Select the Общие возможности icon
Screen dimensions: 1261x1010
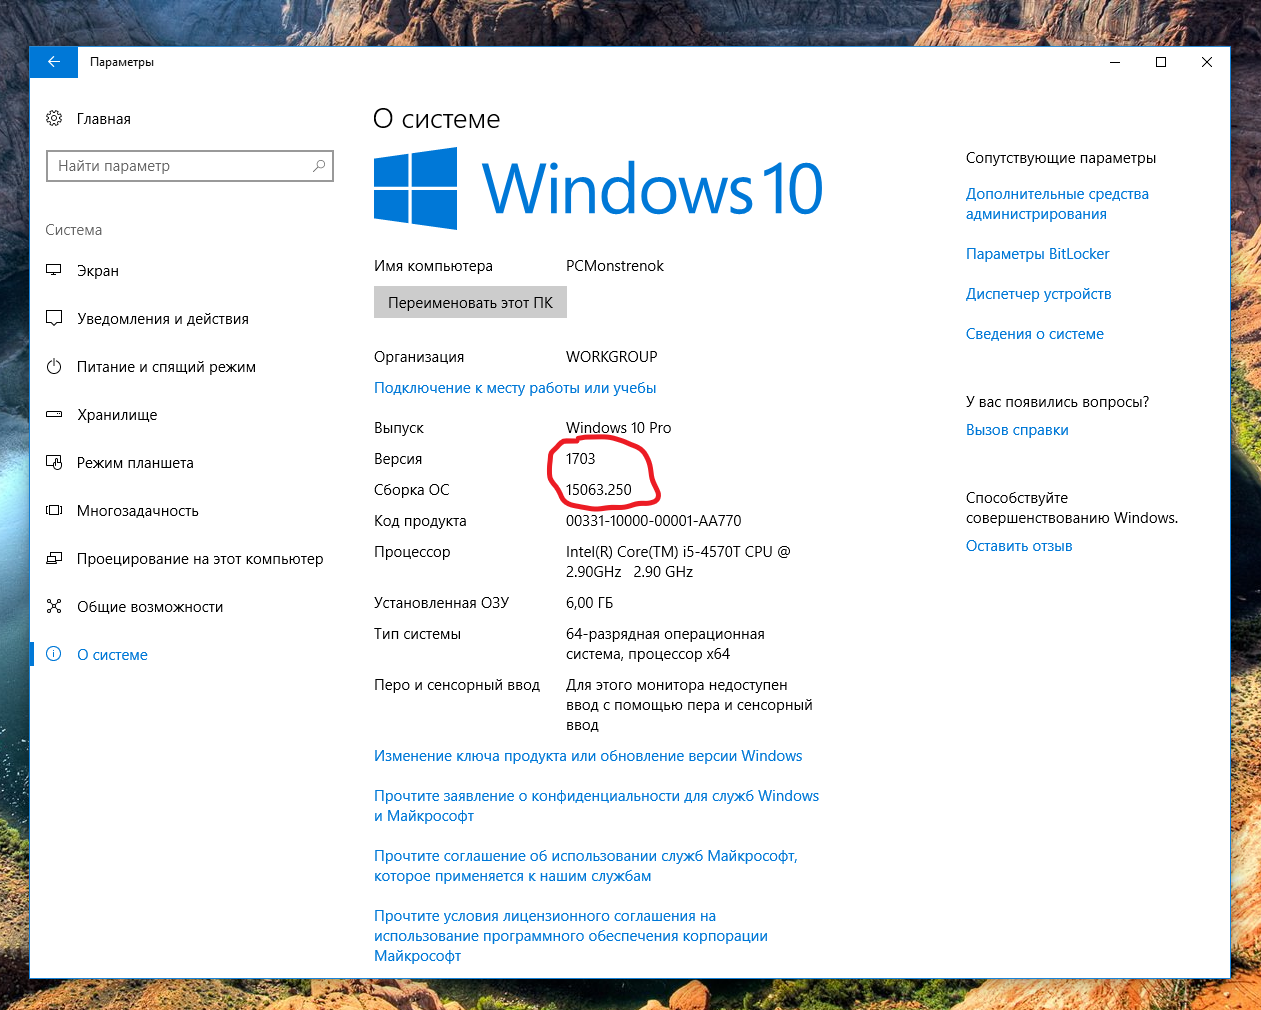(x=54, y=606)
